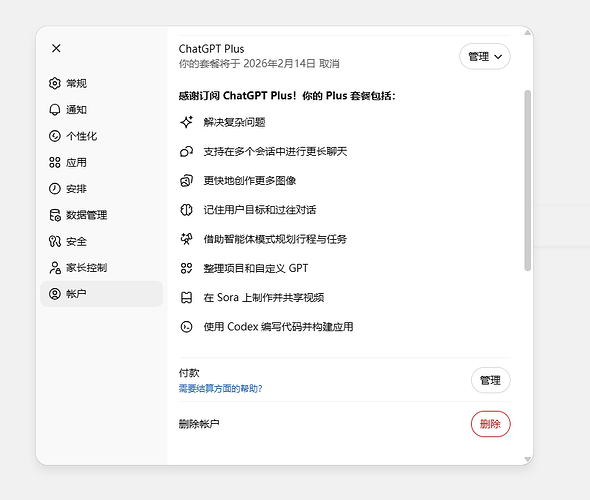Click the 2026年2月14日 cancellation notice text

(x=259, y=64)
